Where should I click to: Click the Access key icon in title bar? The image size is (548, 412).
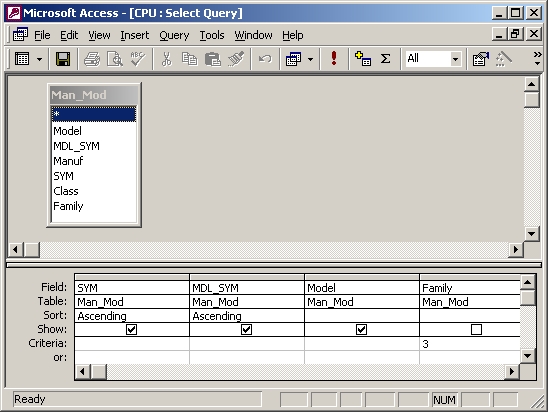point(14,13)
